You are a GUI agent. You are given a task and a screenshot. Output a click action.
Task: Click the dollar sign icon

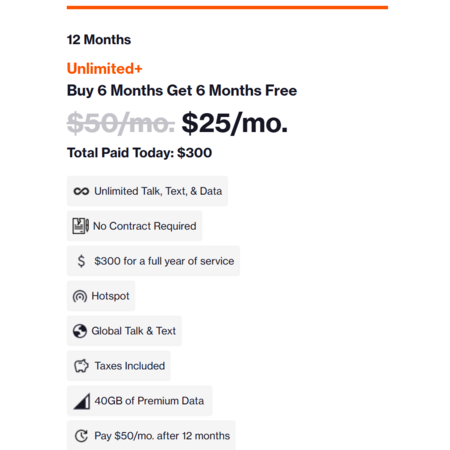tap(81, 261)
